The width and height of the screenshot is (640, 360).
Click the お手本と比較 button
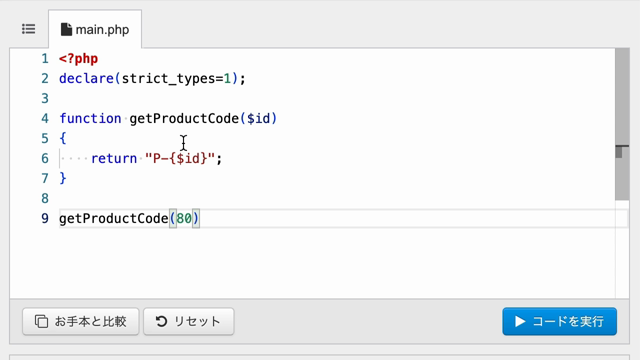pos(81,322)
